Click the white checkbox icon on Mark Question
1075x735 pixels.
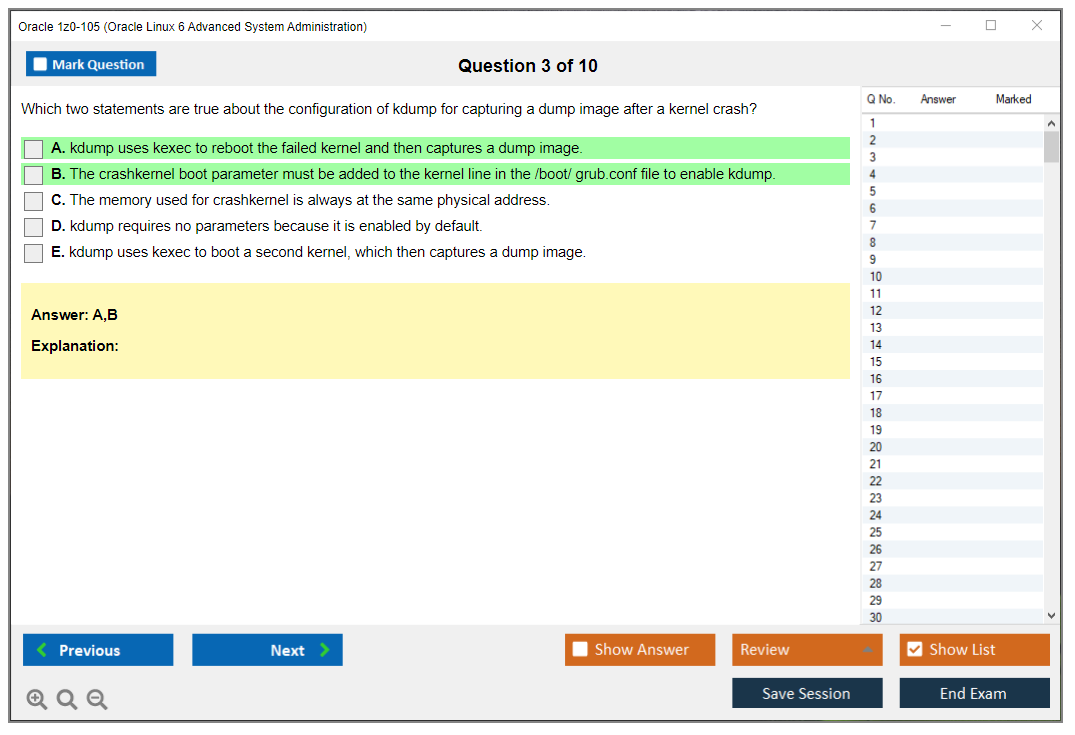click(39, 63)
